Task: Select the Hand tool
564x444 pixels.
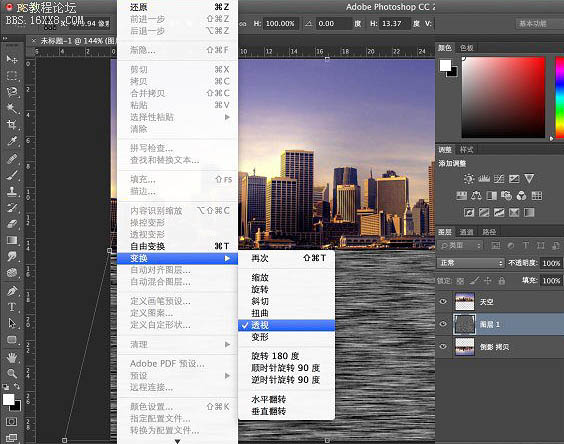Action: 12,357
